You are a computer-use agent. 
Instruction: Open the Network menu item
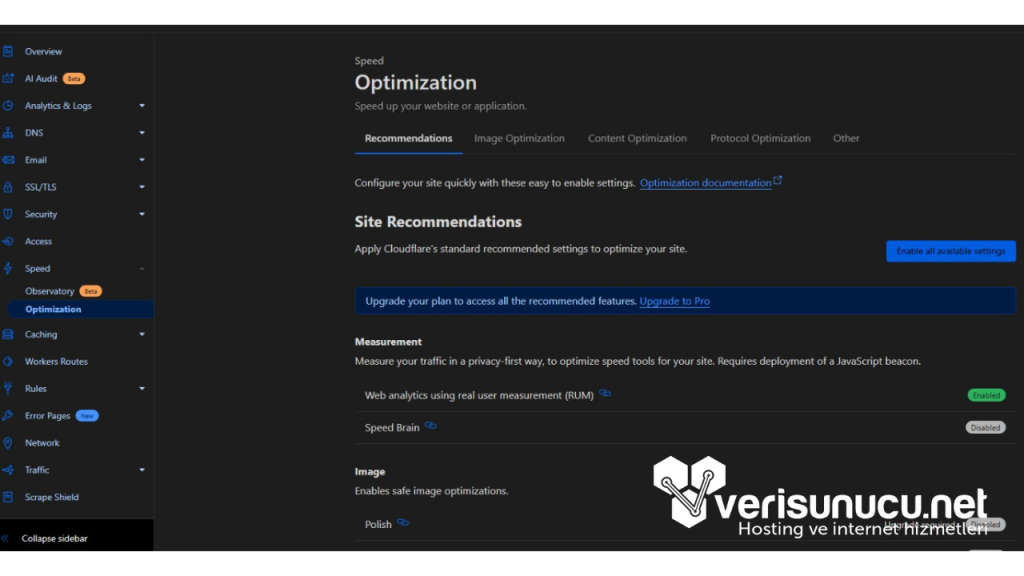42,443
